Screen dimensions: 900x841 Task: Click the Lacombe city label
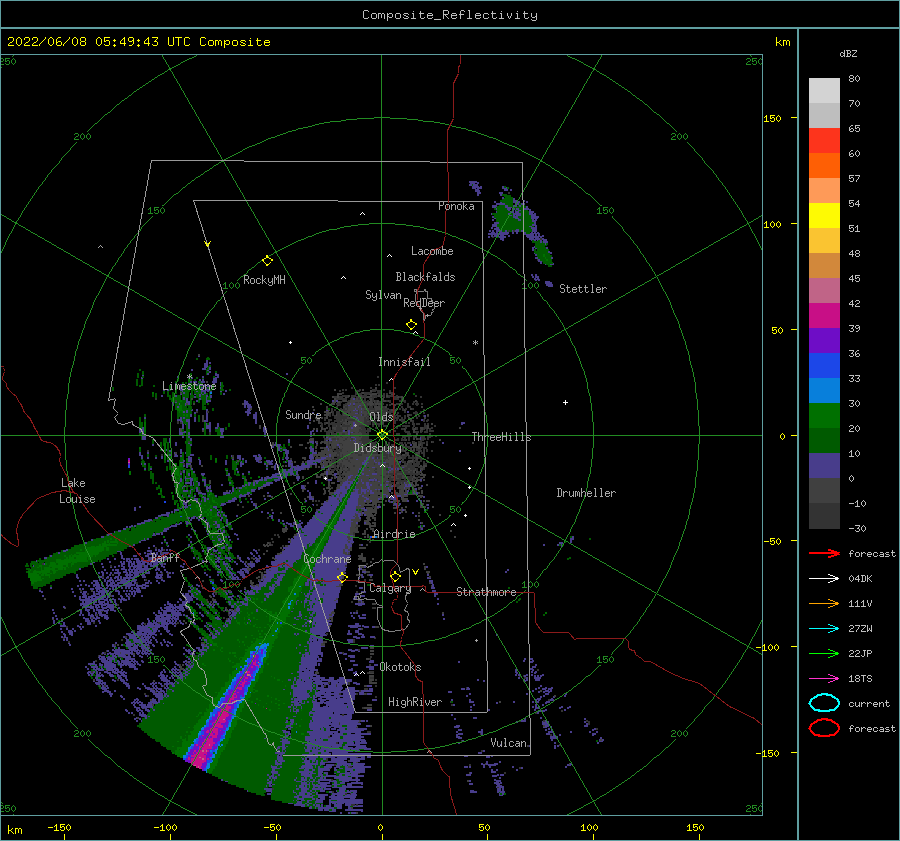[x=432, y=251]
